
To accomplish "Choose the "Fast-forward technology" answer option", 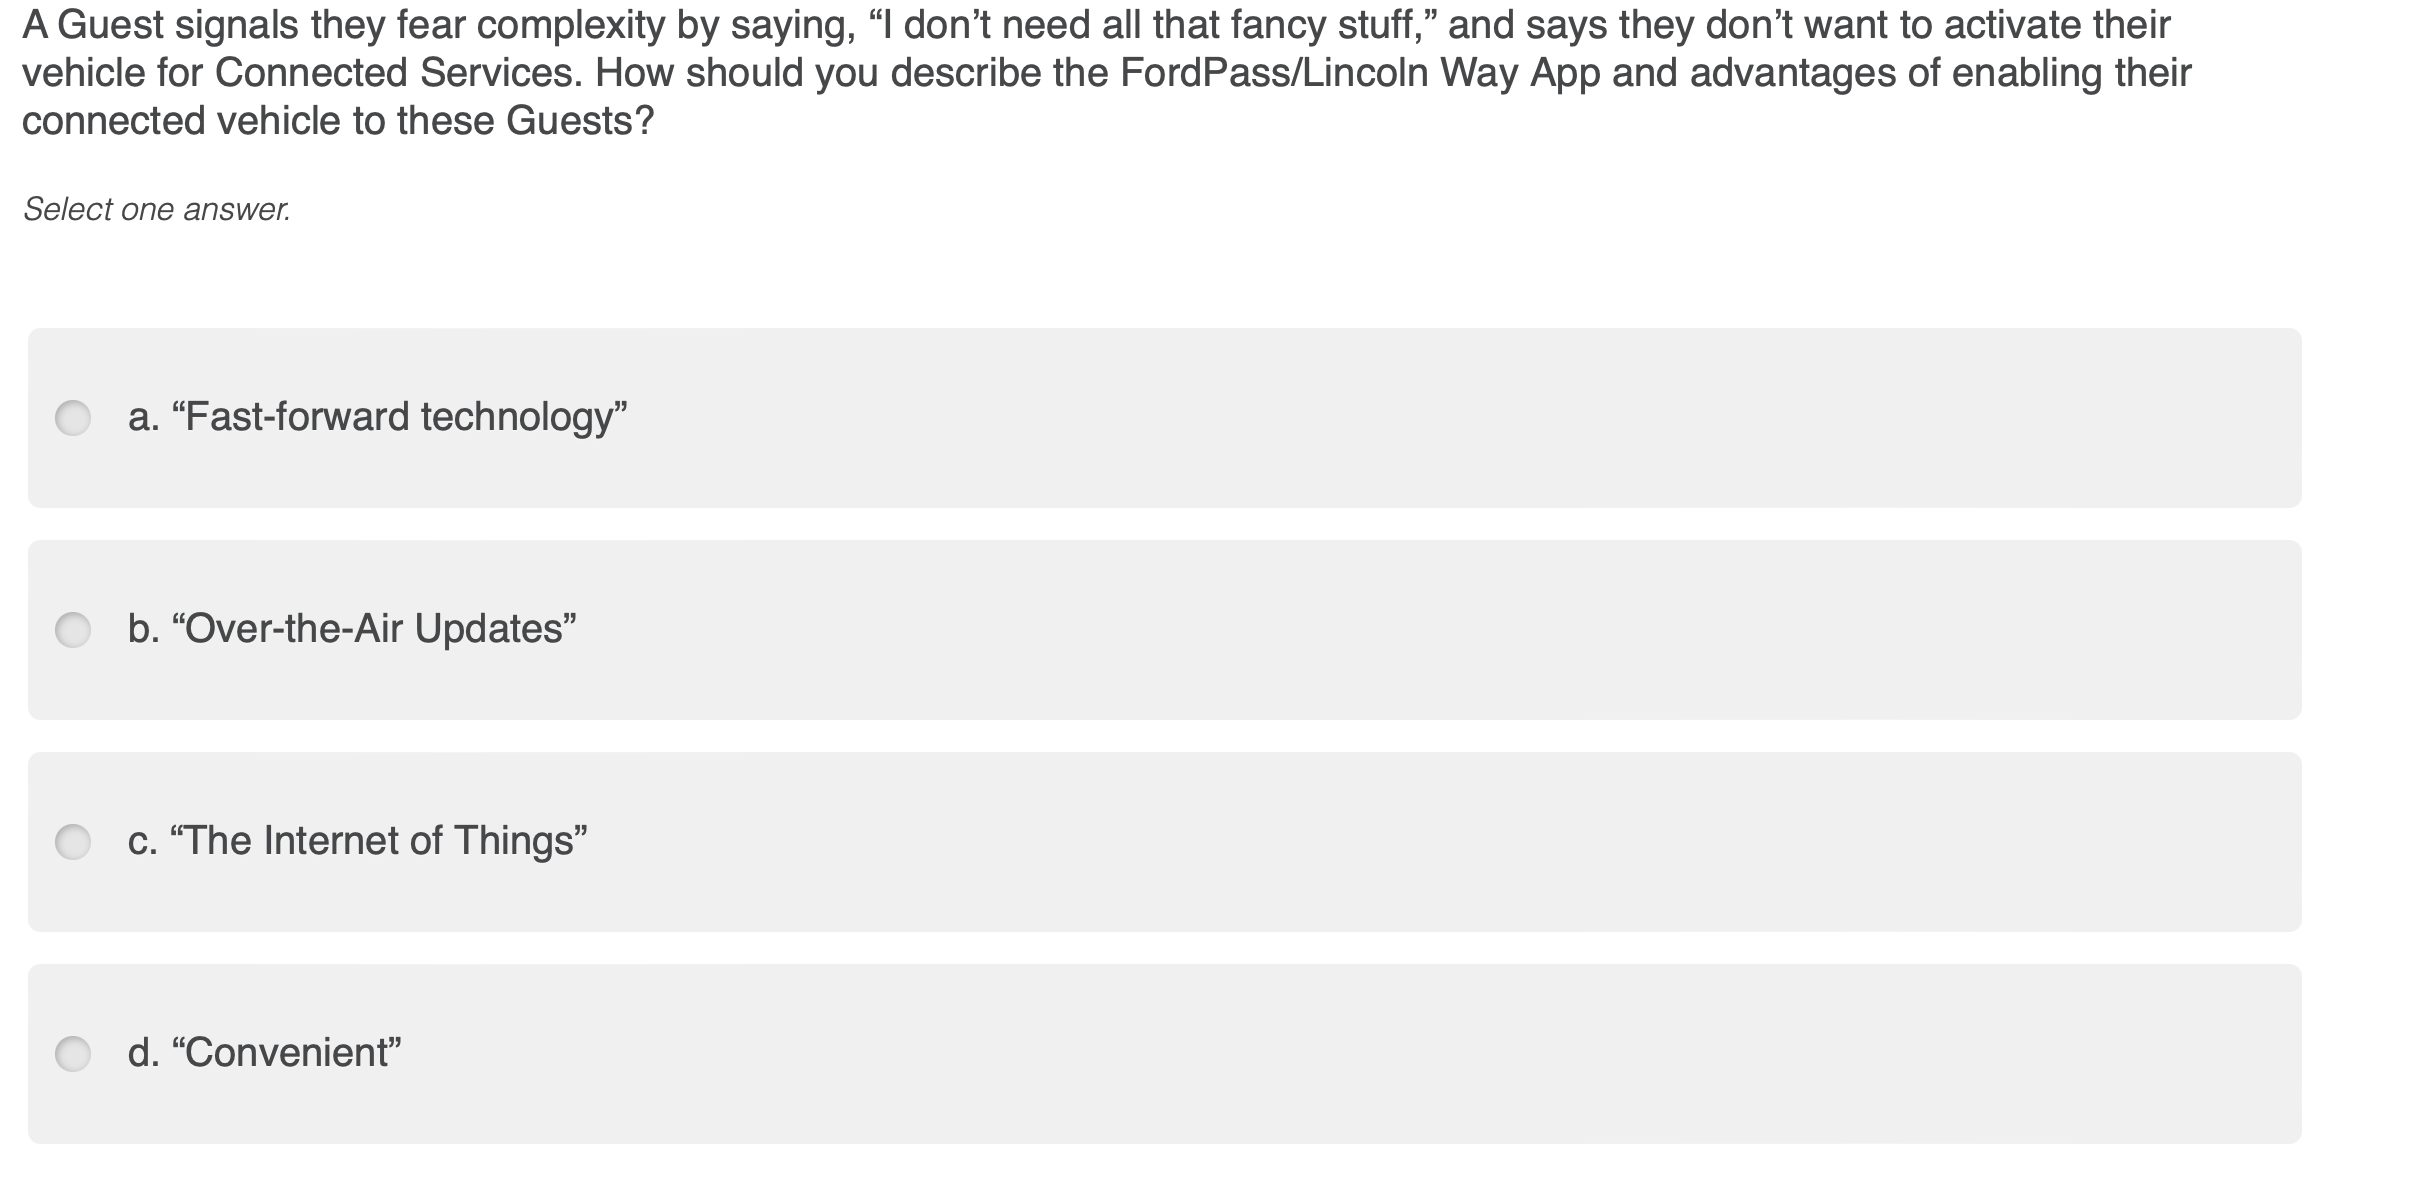I will (378, 417).
